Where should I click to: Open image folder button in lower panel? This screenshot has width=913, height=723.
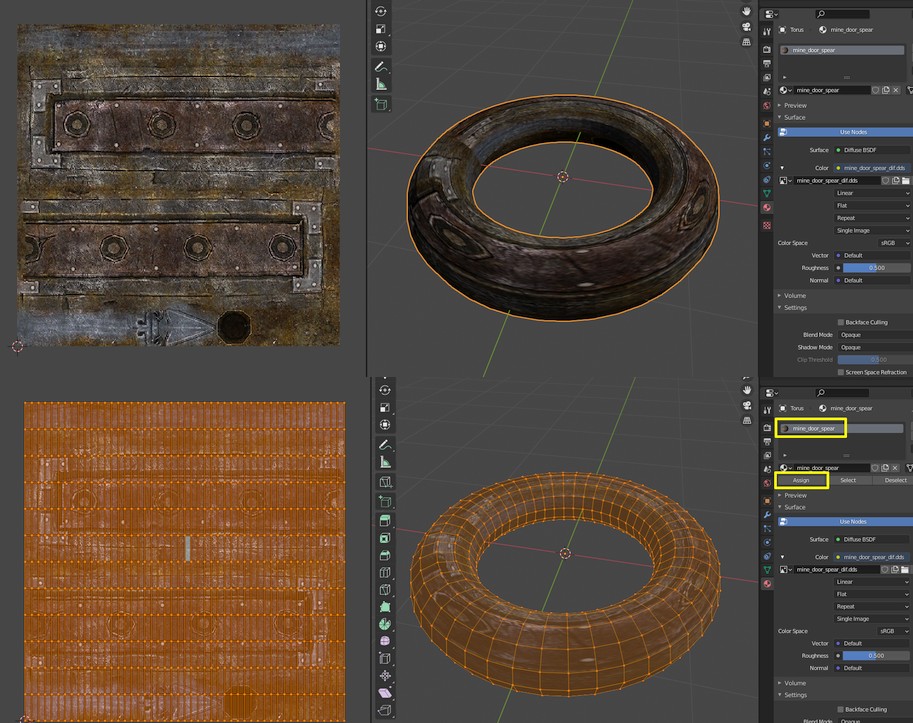pyautogui.click(x=904, y=569)
